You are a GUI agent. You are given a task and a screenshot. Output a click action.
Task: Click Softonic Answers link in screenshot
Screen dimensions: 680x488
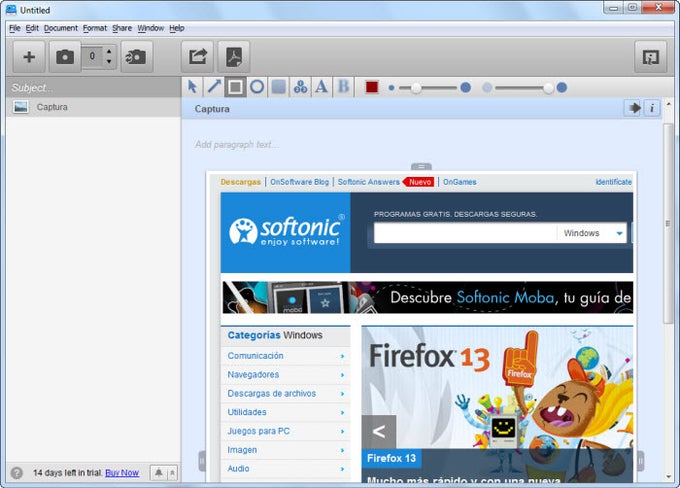point(369,182)
